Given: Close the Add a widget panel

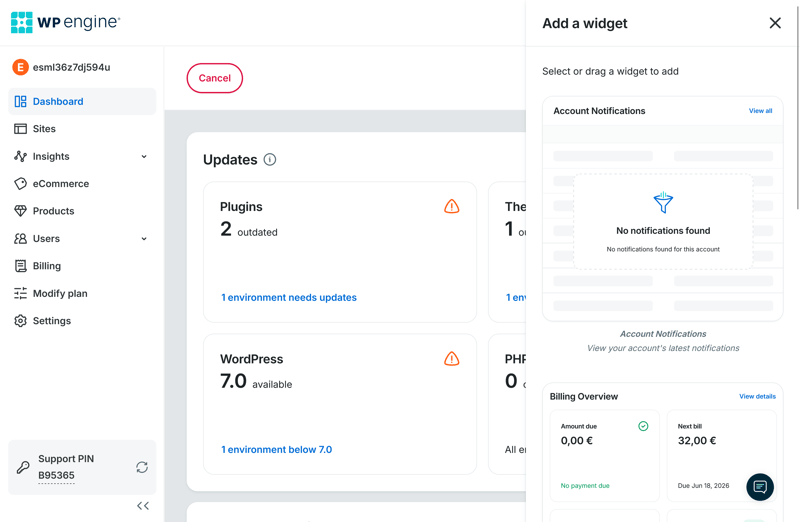Looking at the screenshot, I should pyautogui.click(x=775, y=23).
